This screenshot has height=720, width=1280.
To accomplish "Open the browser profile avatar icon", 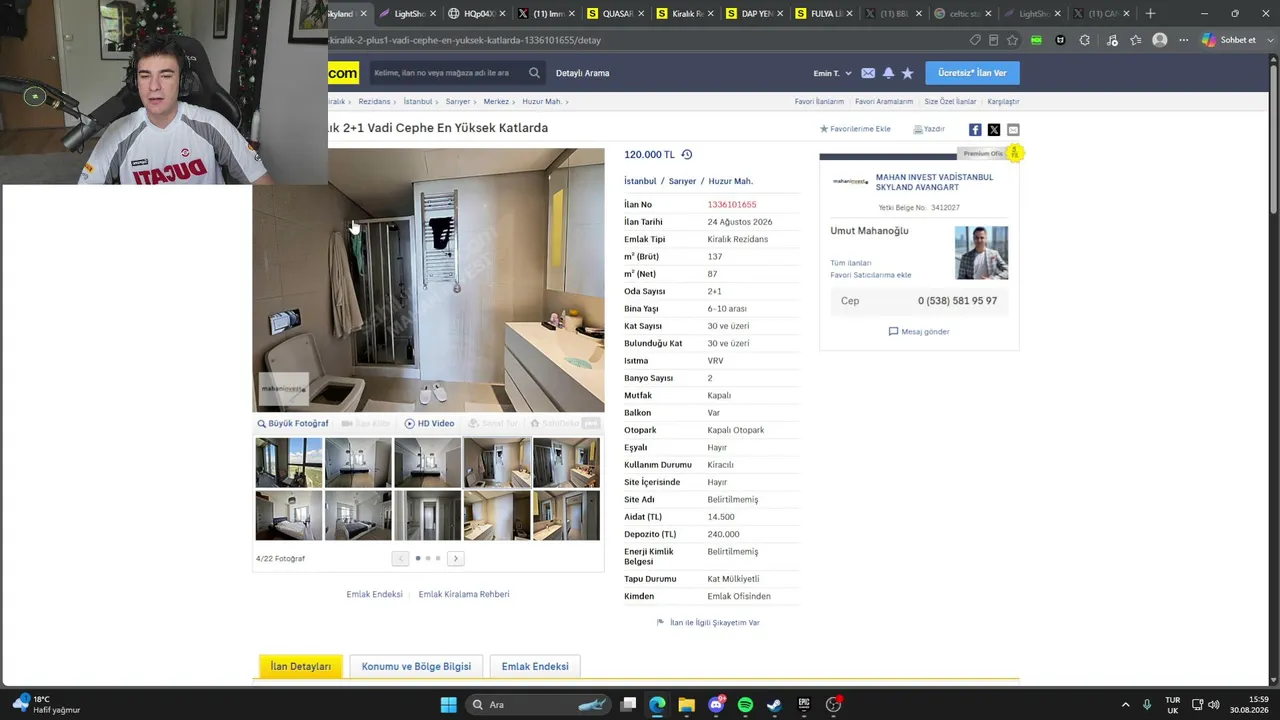I will 1159,40.
